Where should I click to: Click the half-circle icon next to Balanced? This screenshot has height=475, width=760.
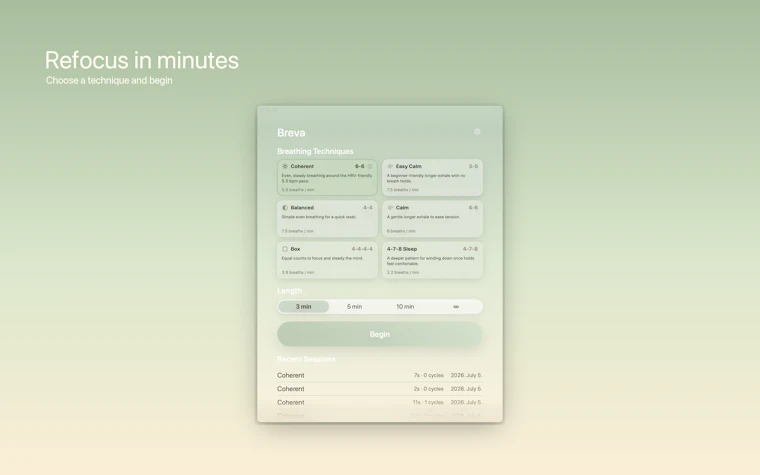(285, 207)
